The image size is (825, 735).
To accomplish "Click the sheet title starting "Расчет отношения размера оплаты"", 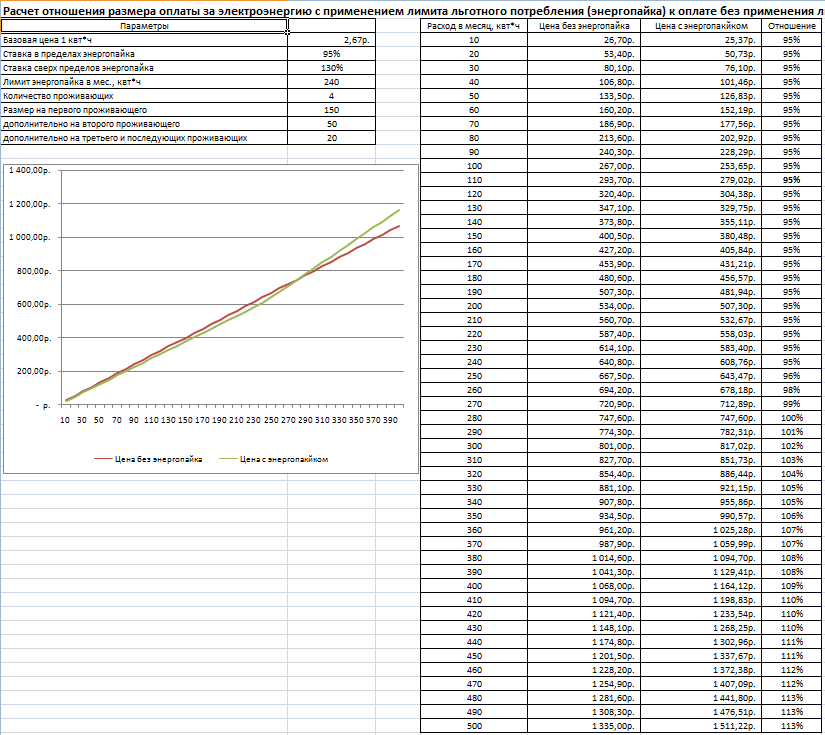I will pos(412,11).
